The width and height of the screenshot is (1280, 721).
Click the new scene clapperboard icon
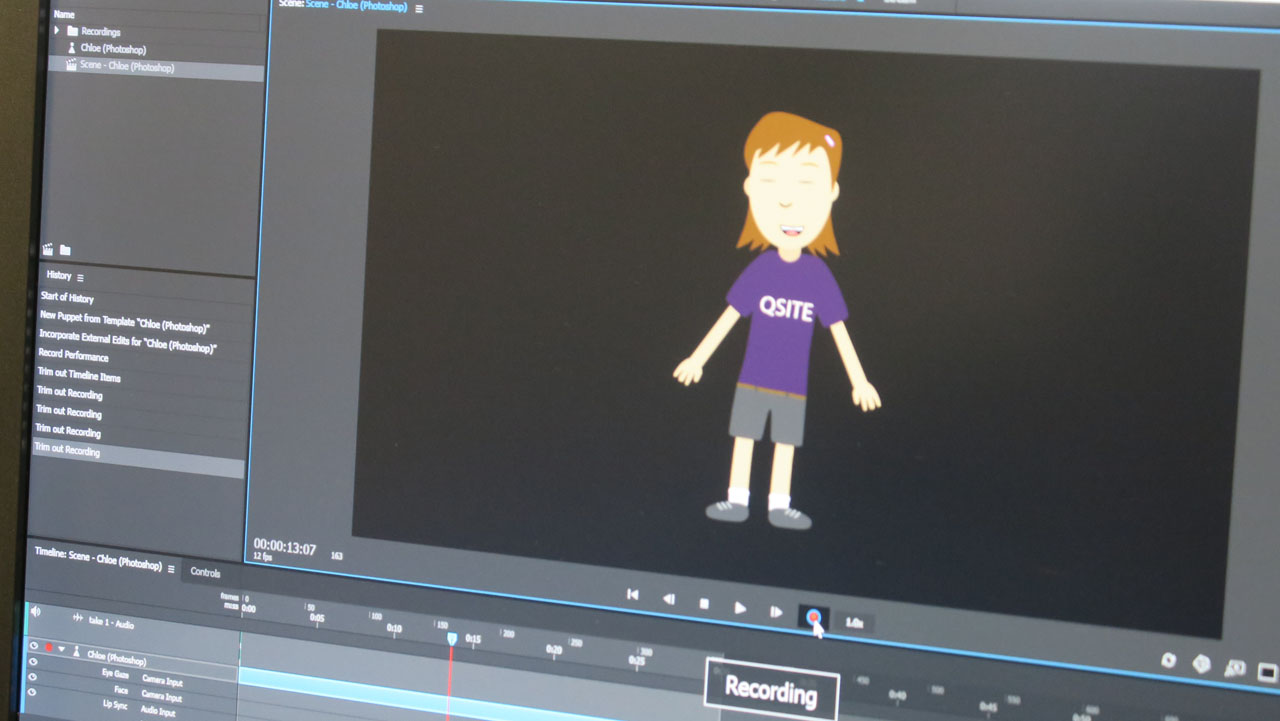[x=47, y=249]
